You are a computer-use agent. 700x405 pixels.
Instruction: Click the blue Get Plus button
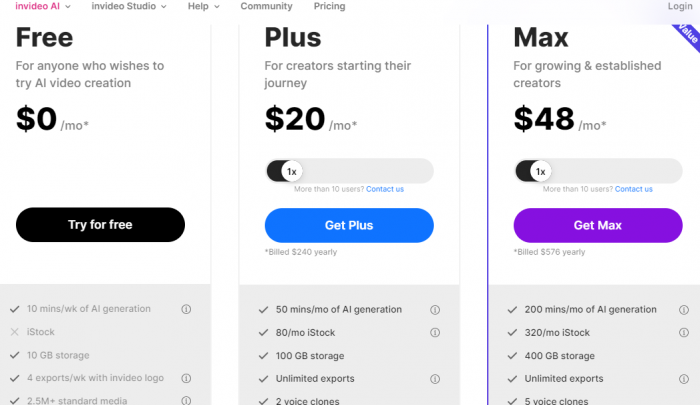349,225
